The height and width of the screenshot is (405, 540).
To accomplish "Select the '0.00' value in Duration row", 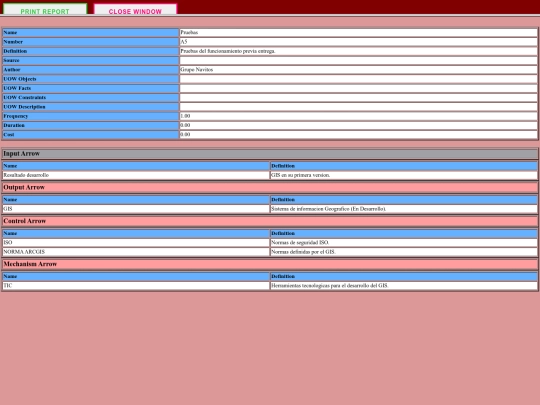I will pyautogui.click(x=185, y=125).
